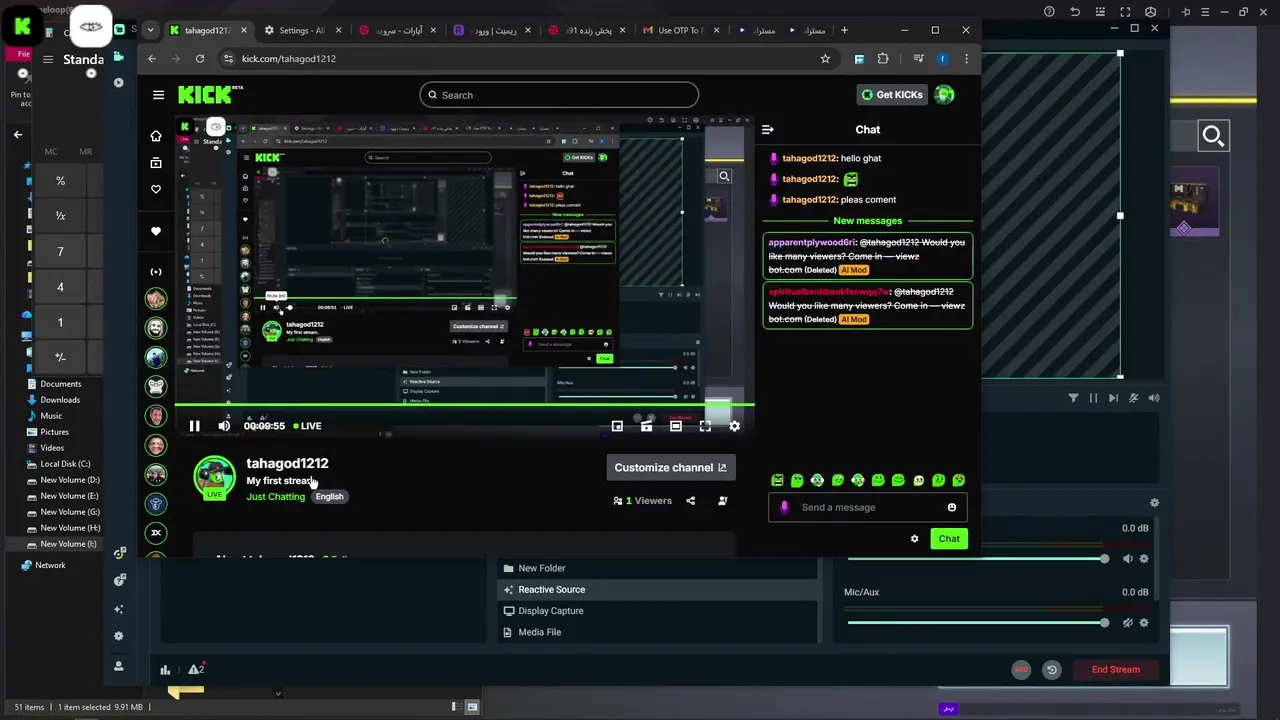Select Network in the Explorer sidebar
This screenshot has width=1280, height=720.
click(43, 565)
